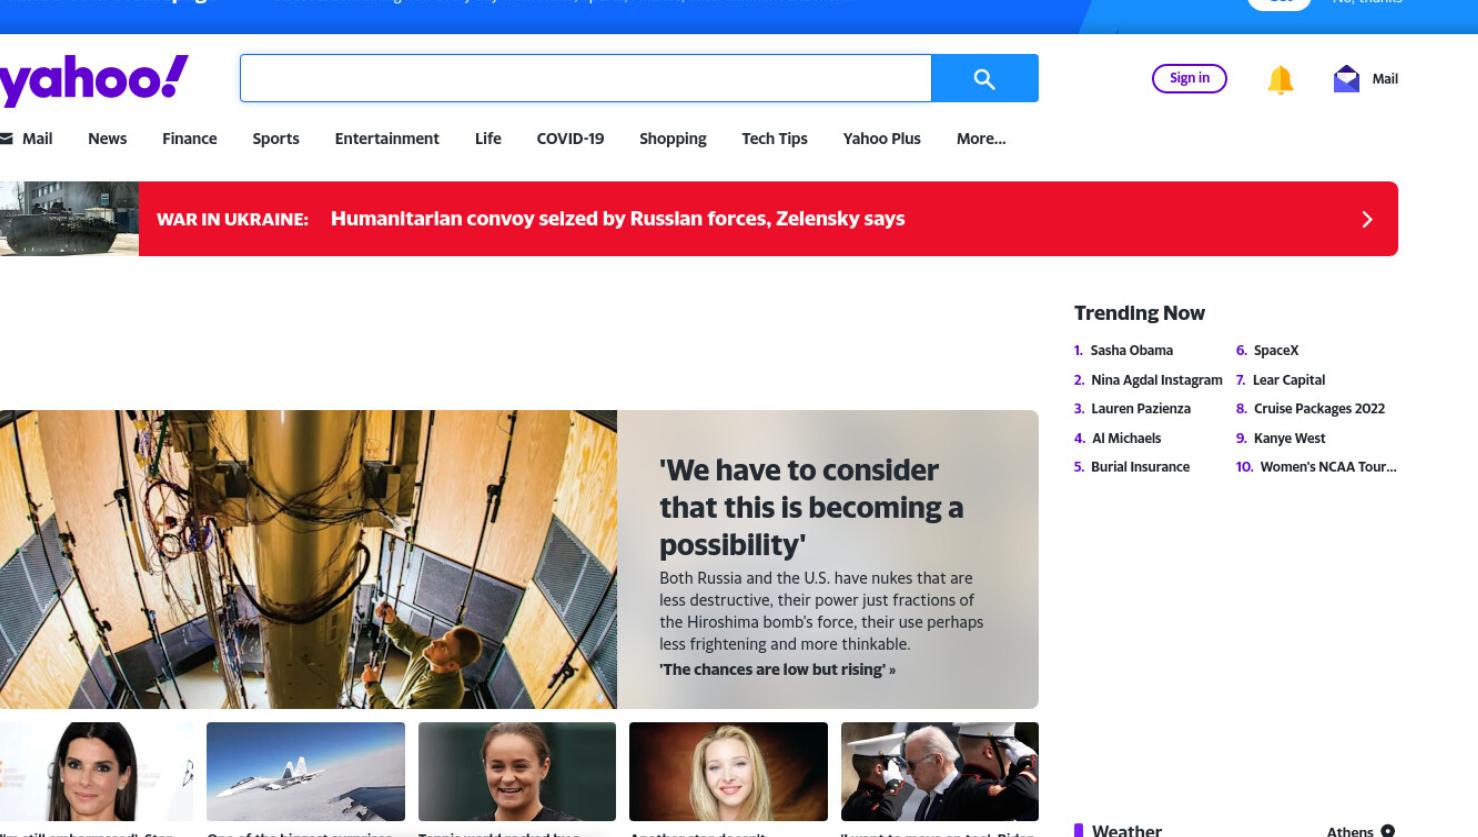
Task: Click the Yahoo logo
Action: point(93,80)
